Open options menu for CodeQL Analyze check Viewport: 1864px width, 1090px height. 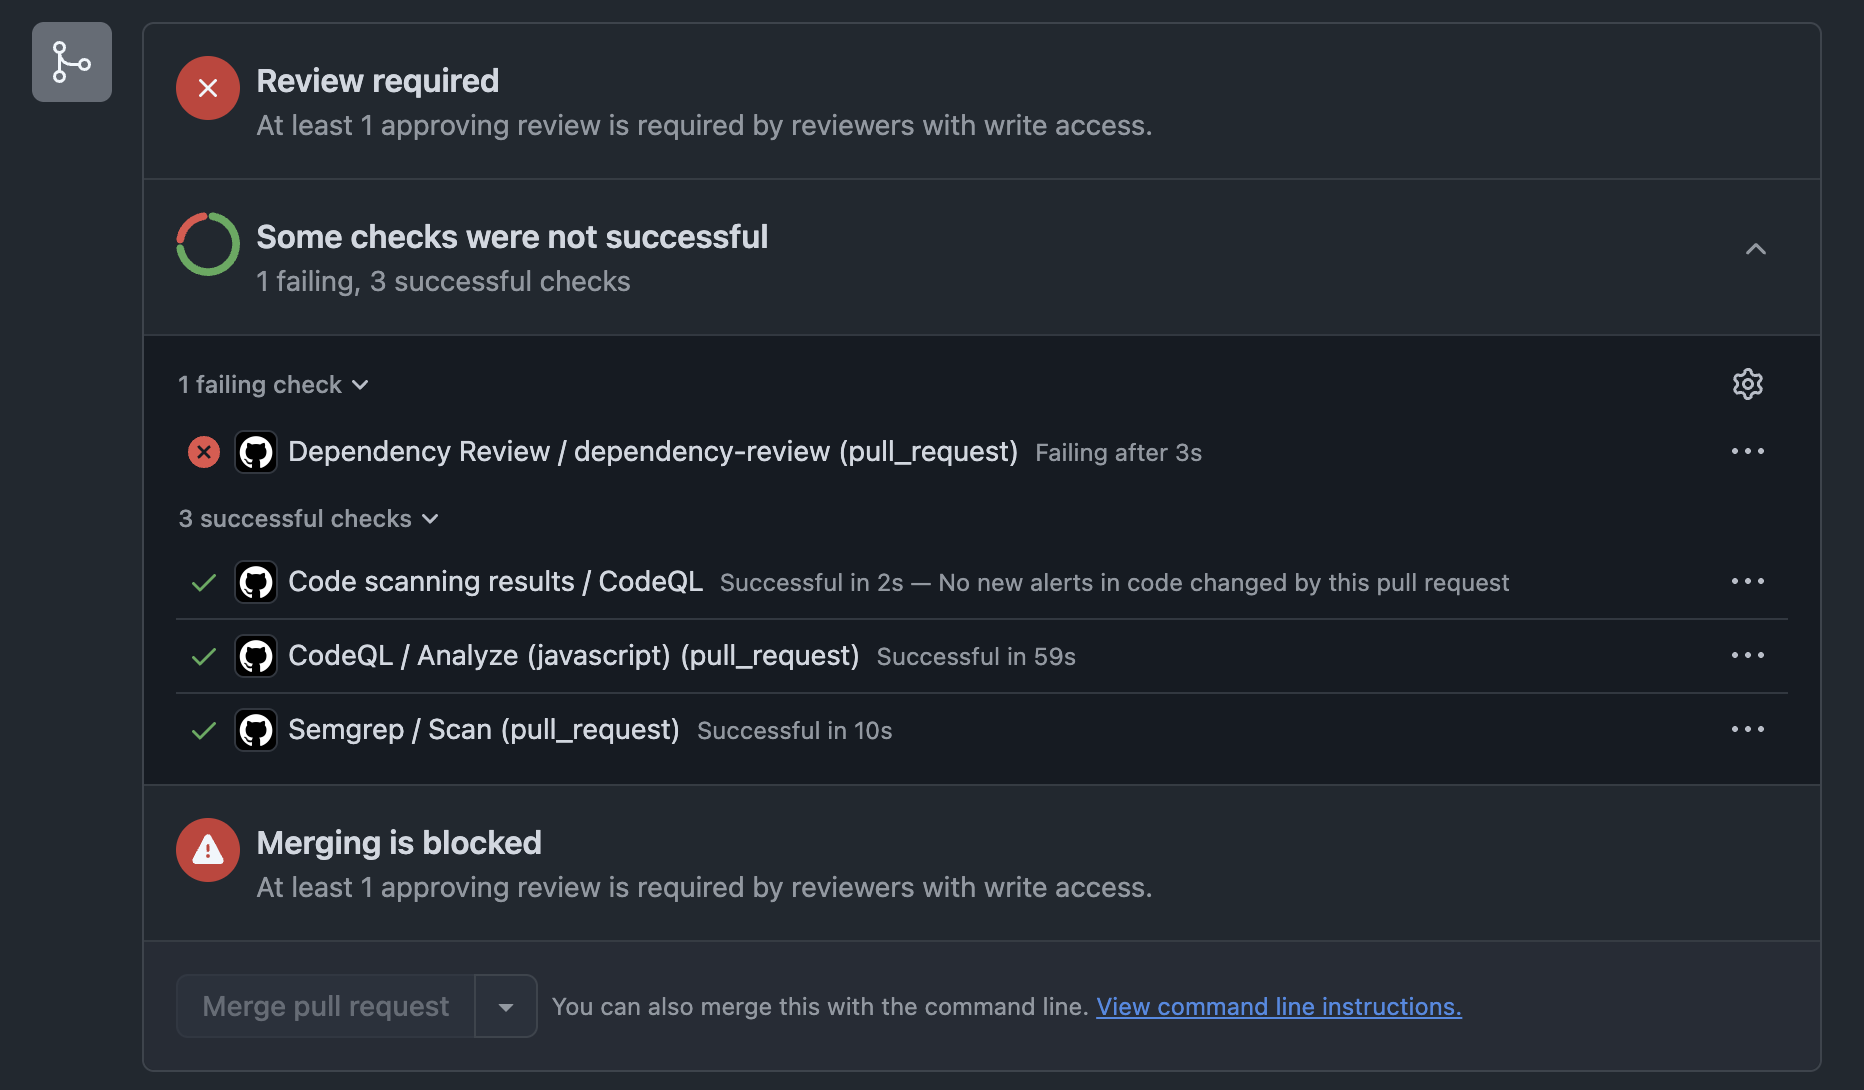click(1747, 656)
